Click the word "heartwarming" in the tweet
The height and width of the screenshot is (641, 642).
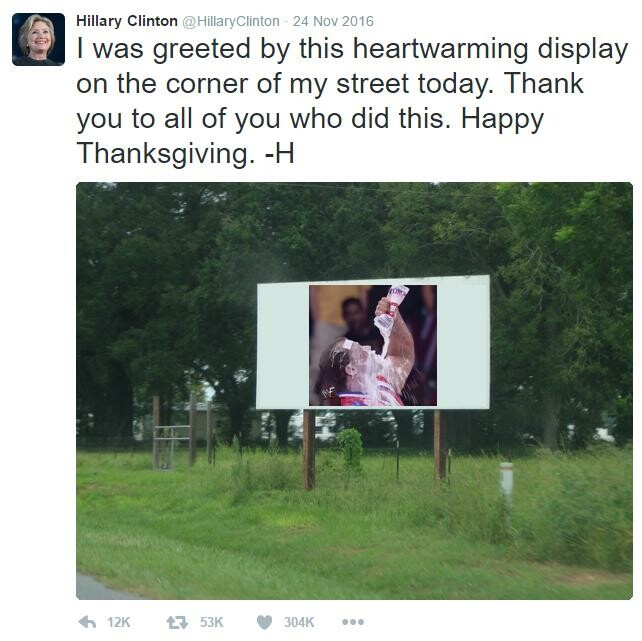(441, 49)
